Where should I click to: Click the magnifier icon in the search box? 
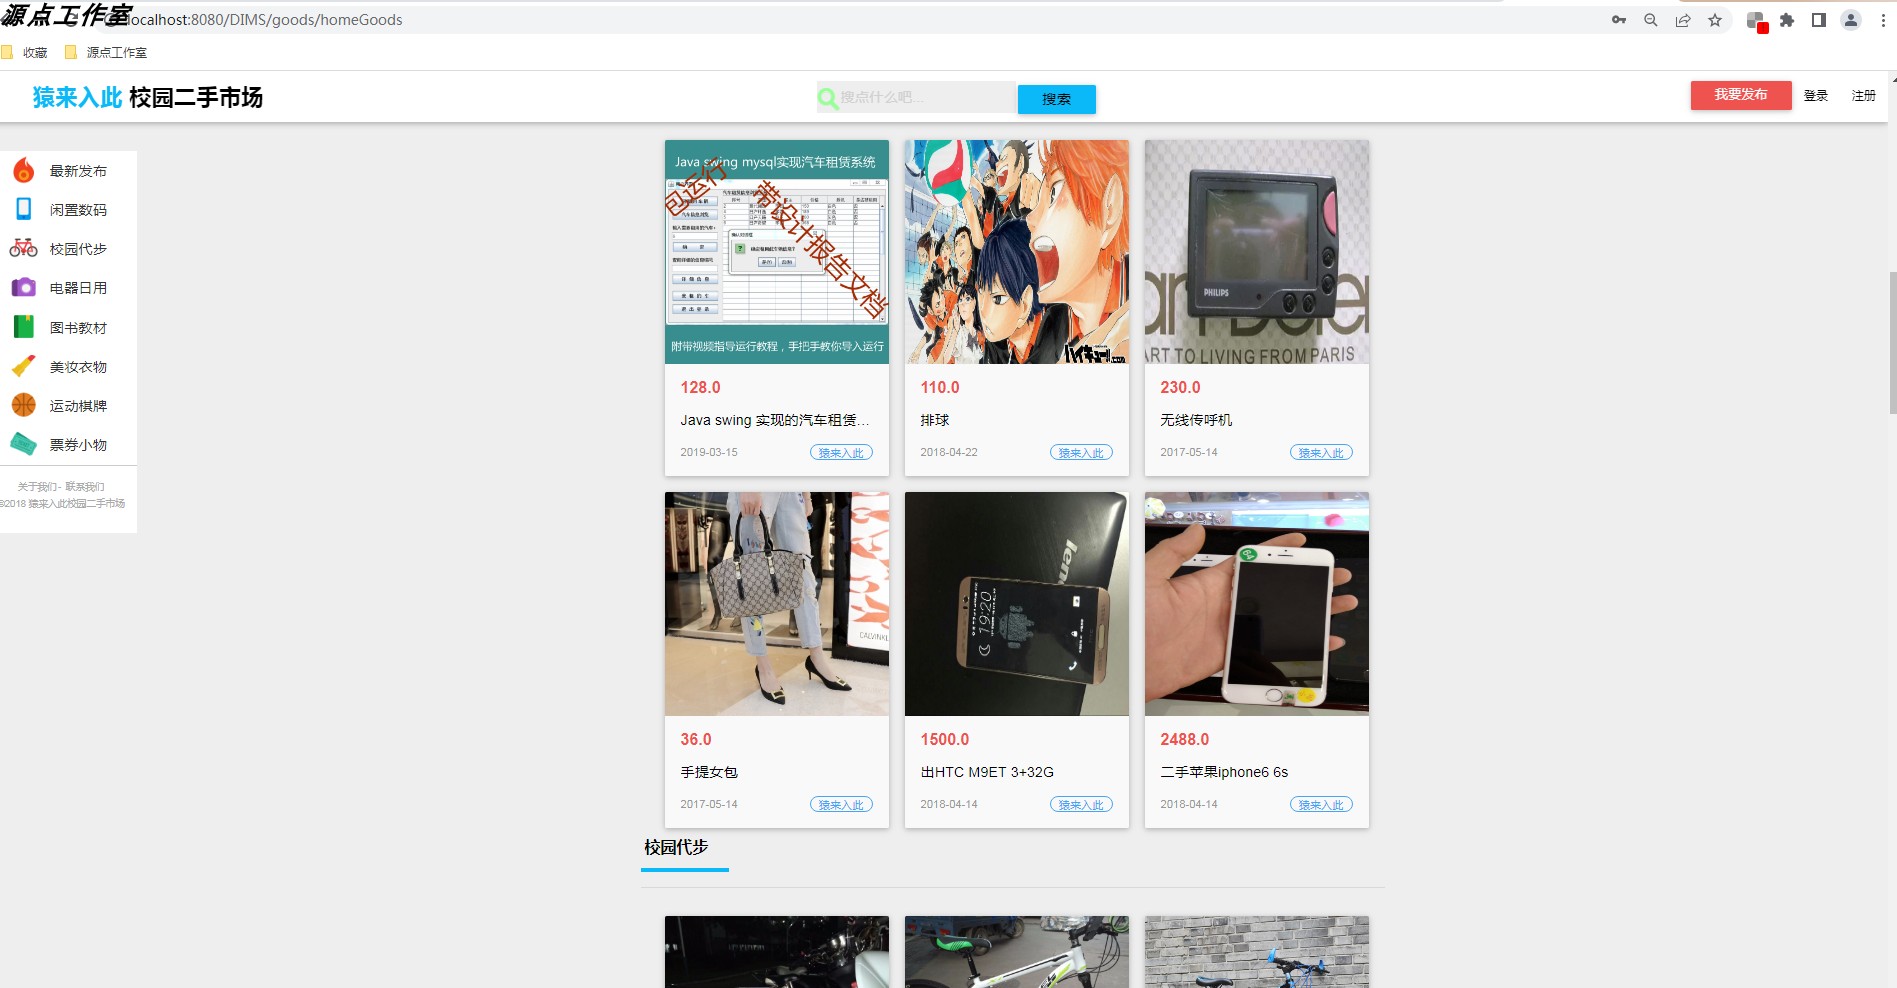828,98
